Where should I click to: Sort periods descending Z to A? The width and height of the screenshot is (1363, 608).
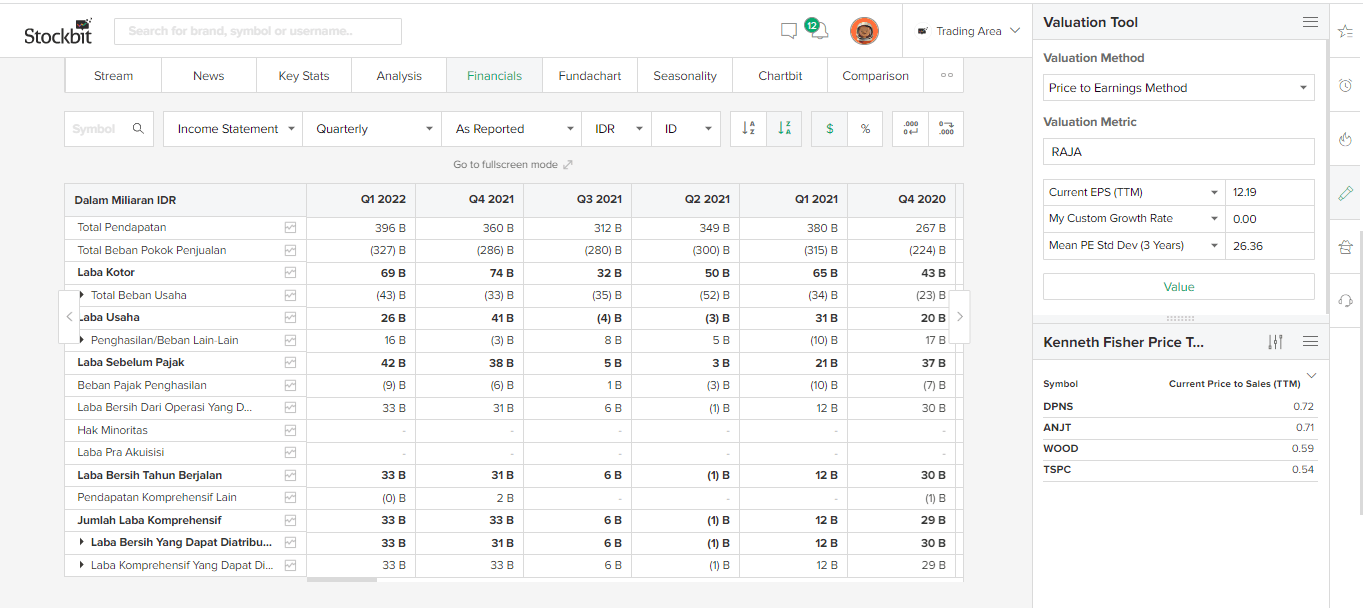coord(784,129)
